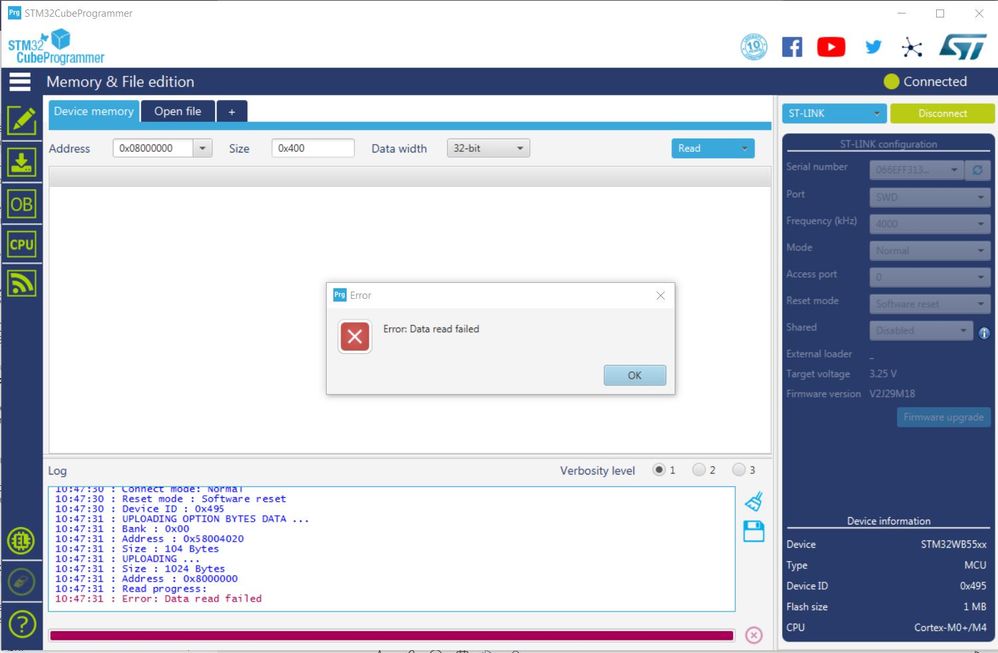Open the Access port dropdown
This screenshot has width=998, height=653.
point(929,277)
